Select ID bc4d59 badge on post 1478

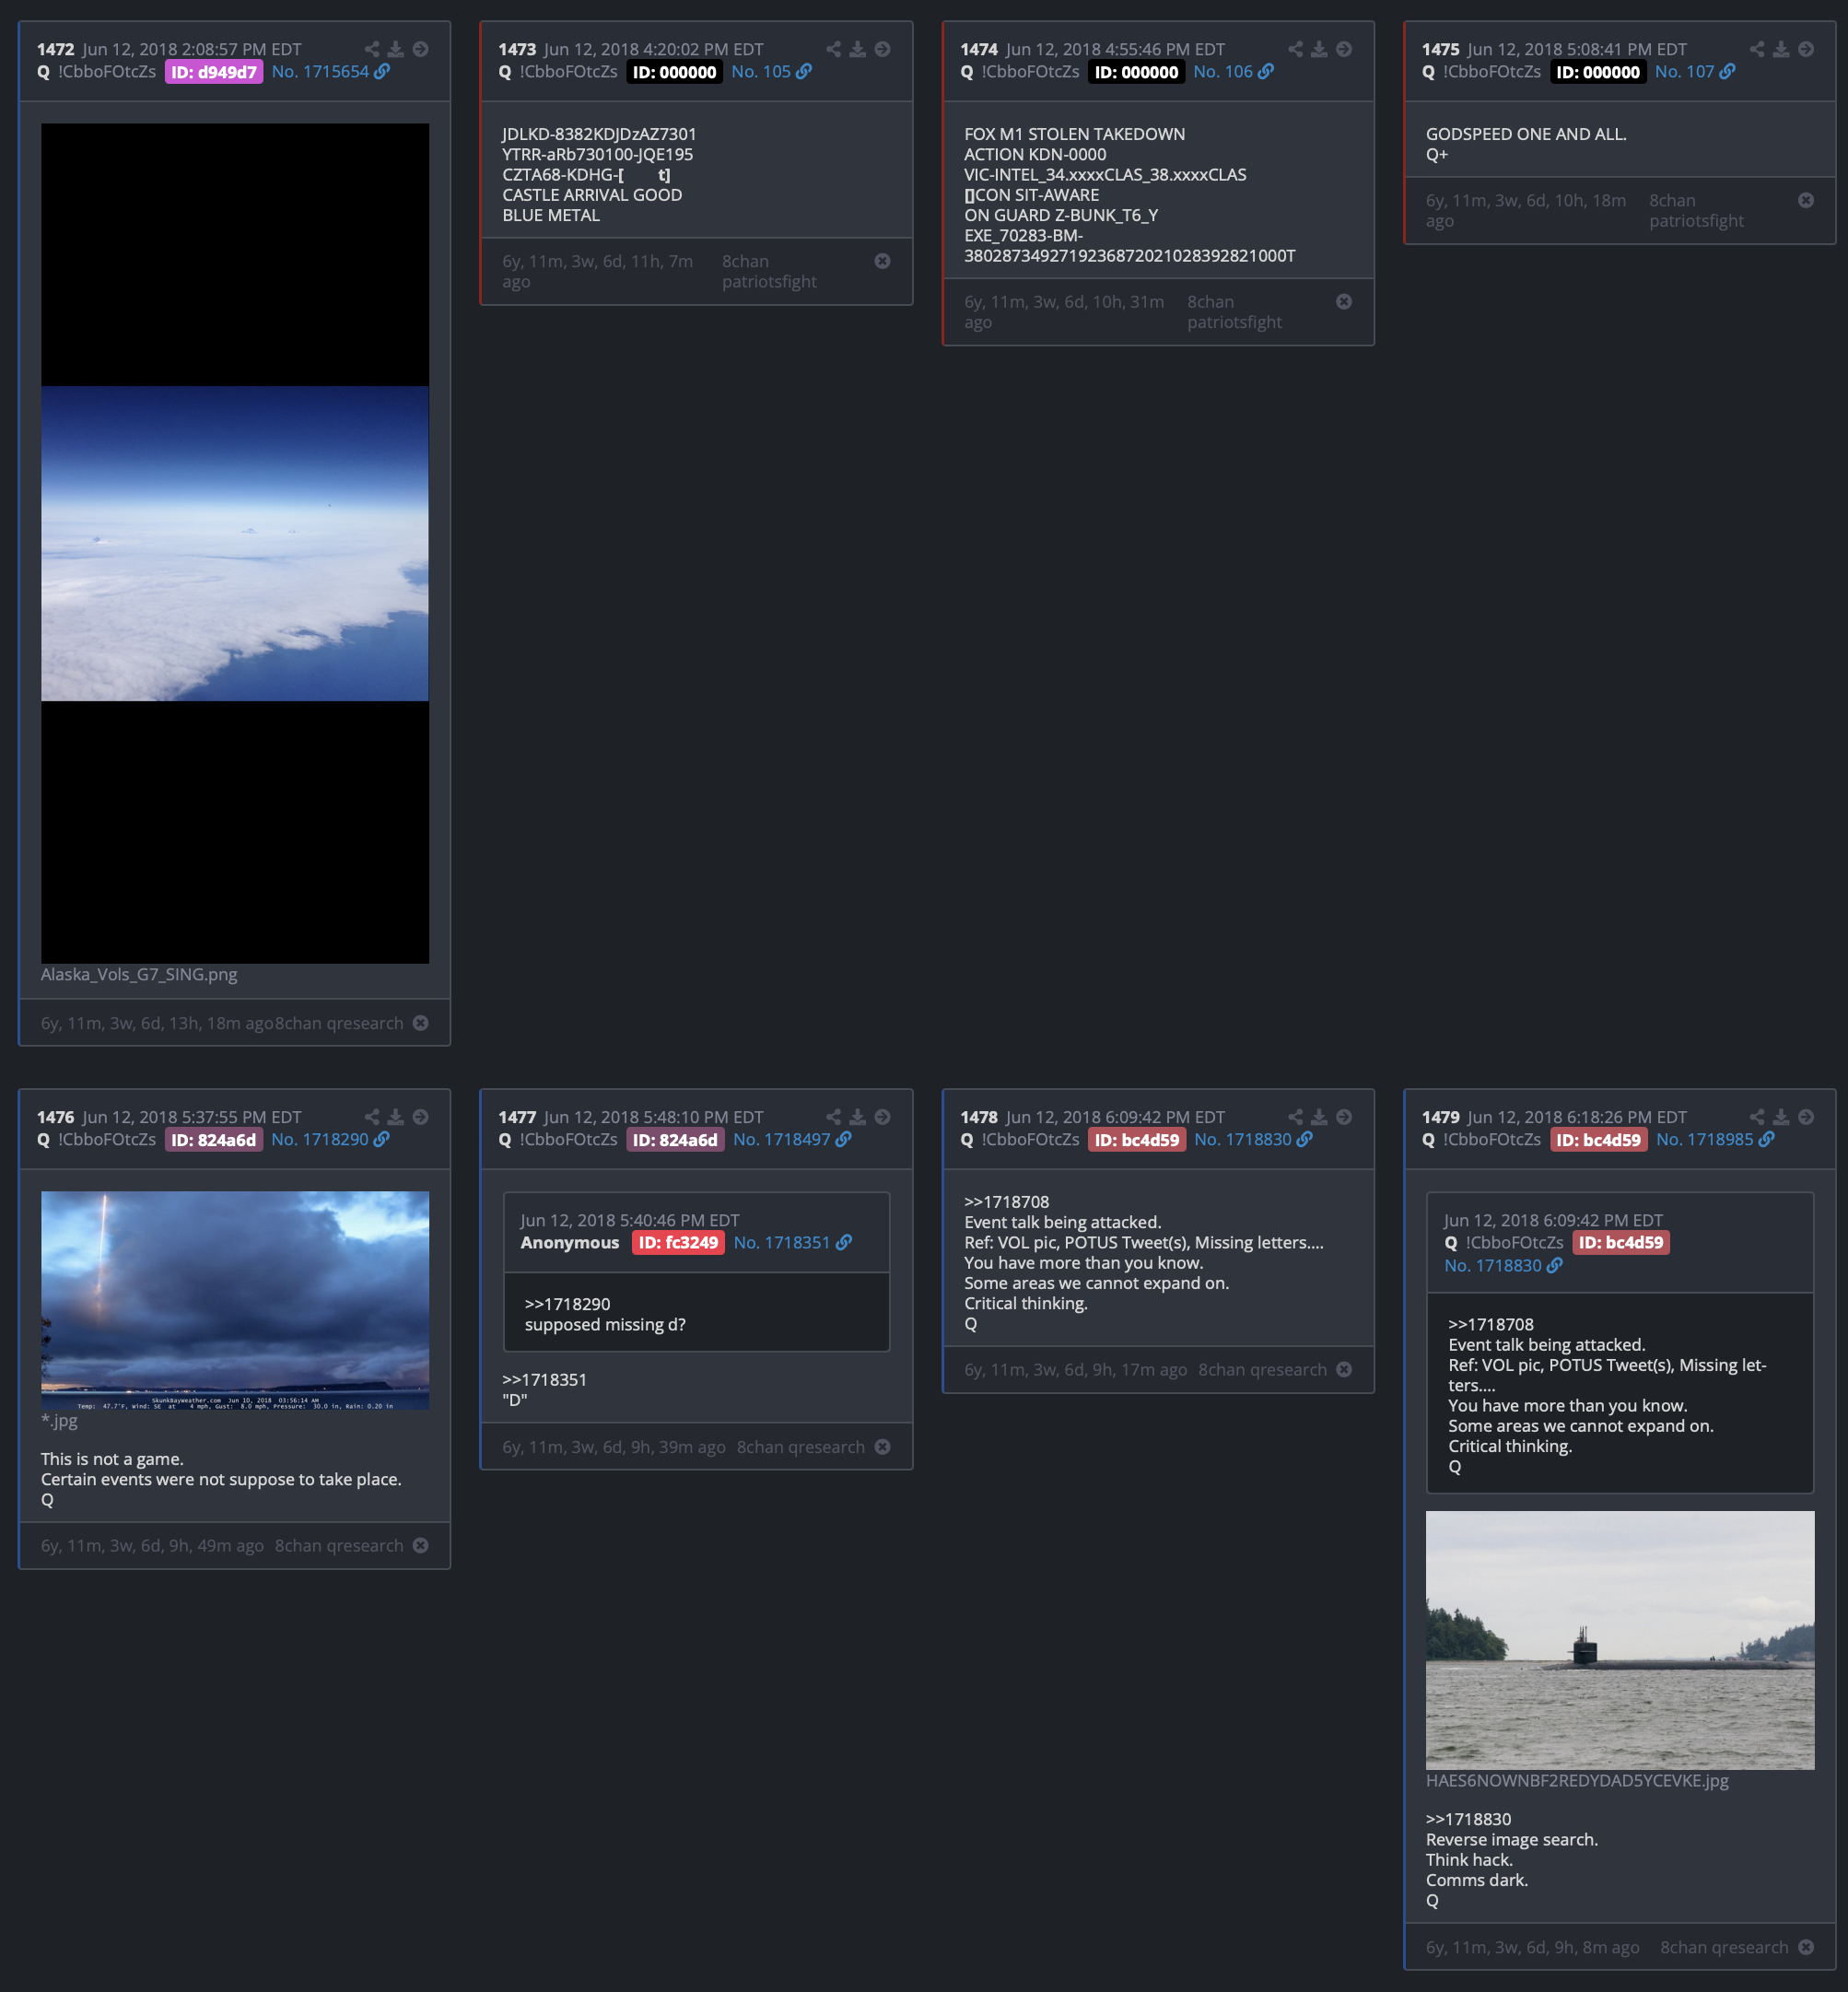(x=1137, y=1139)
